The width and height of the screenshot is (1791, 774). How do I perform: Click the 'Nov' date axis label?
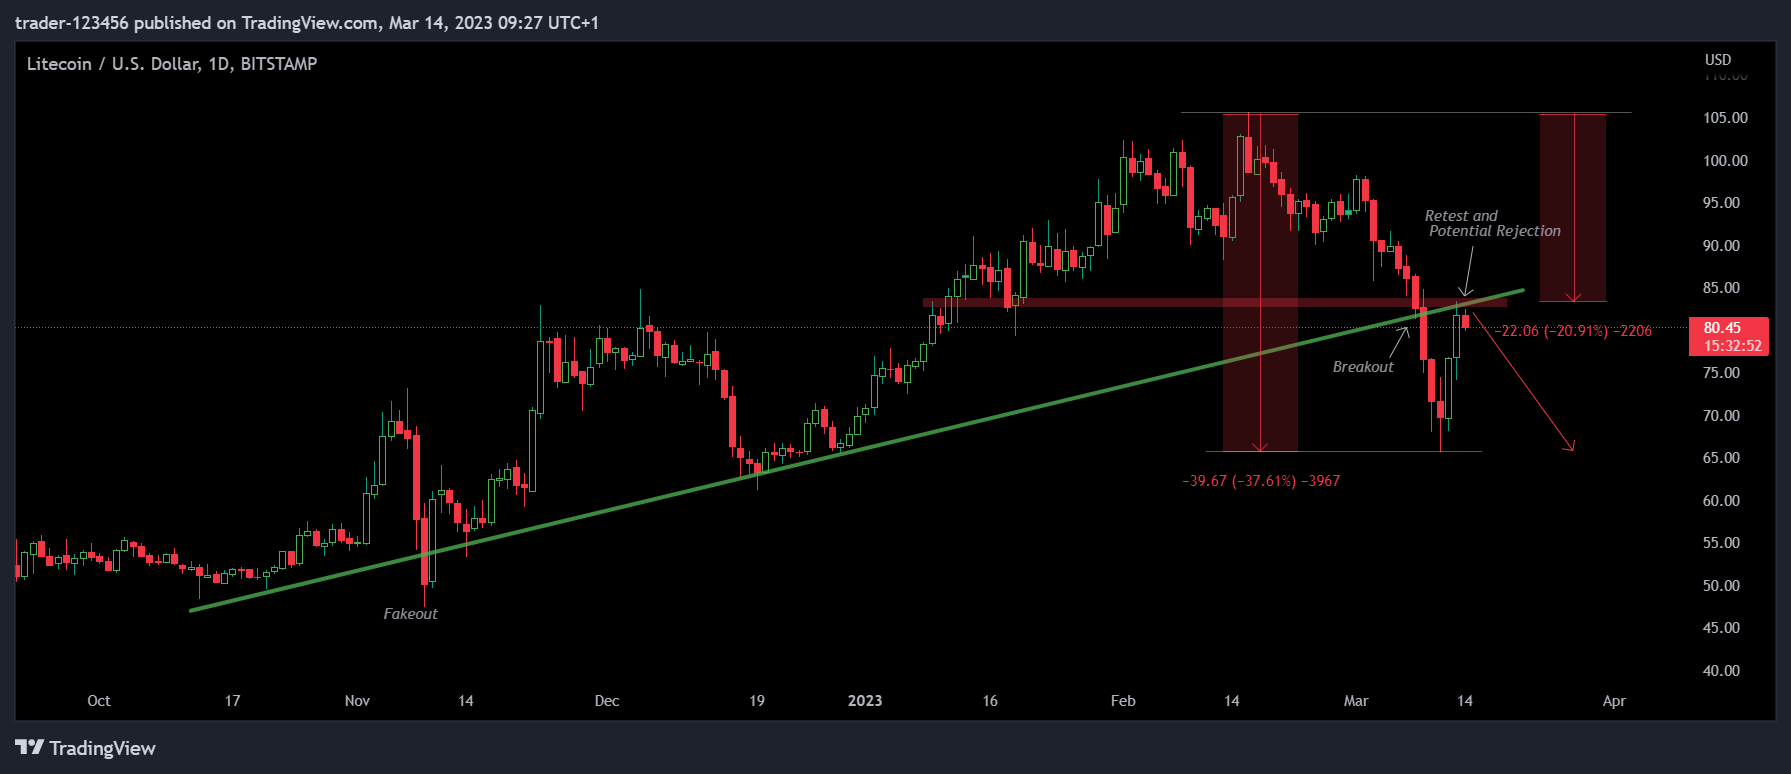357,701
